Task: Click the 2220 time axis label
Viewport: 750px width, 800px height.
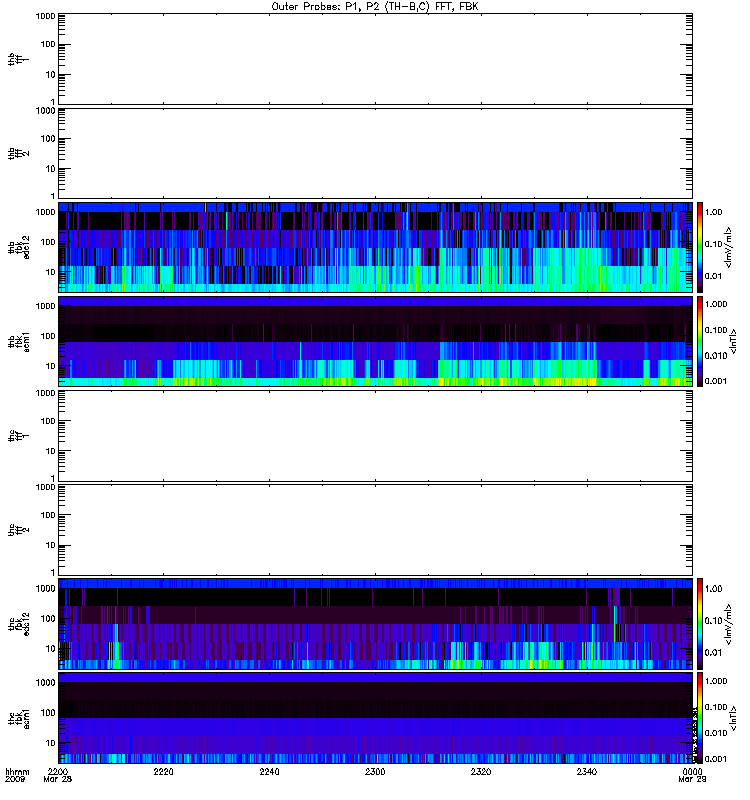Action: point(163,771)
